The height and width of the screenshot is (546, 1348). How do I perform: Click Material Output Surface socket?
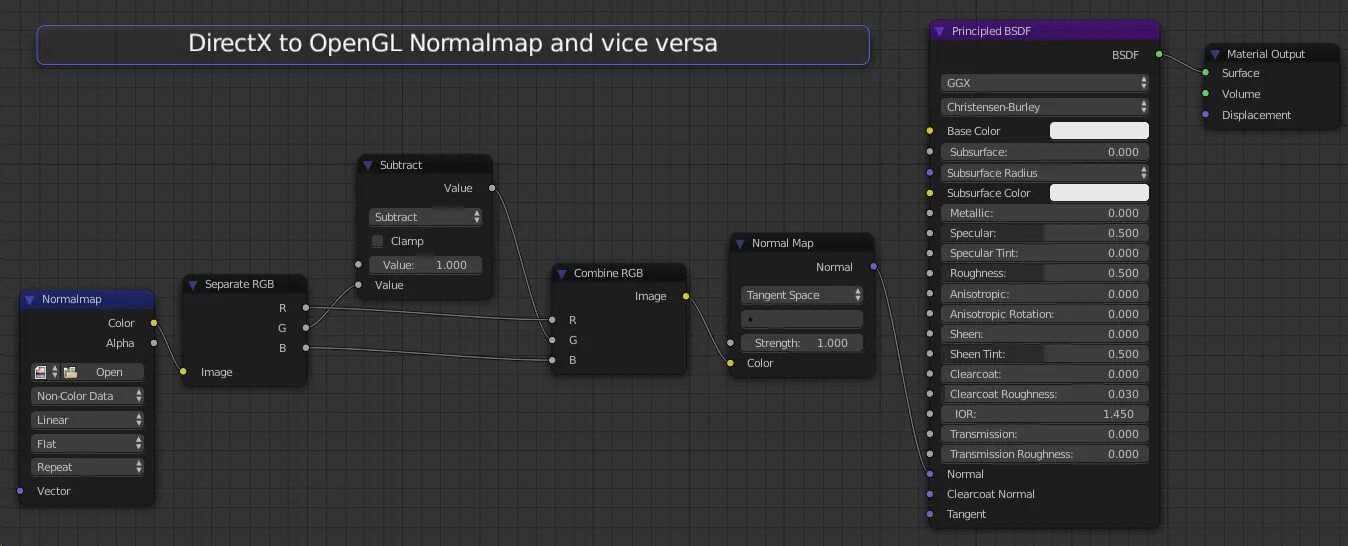coord(1205,73)
